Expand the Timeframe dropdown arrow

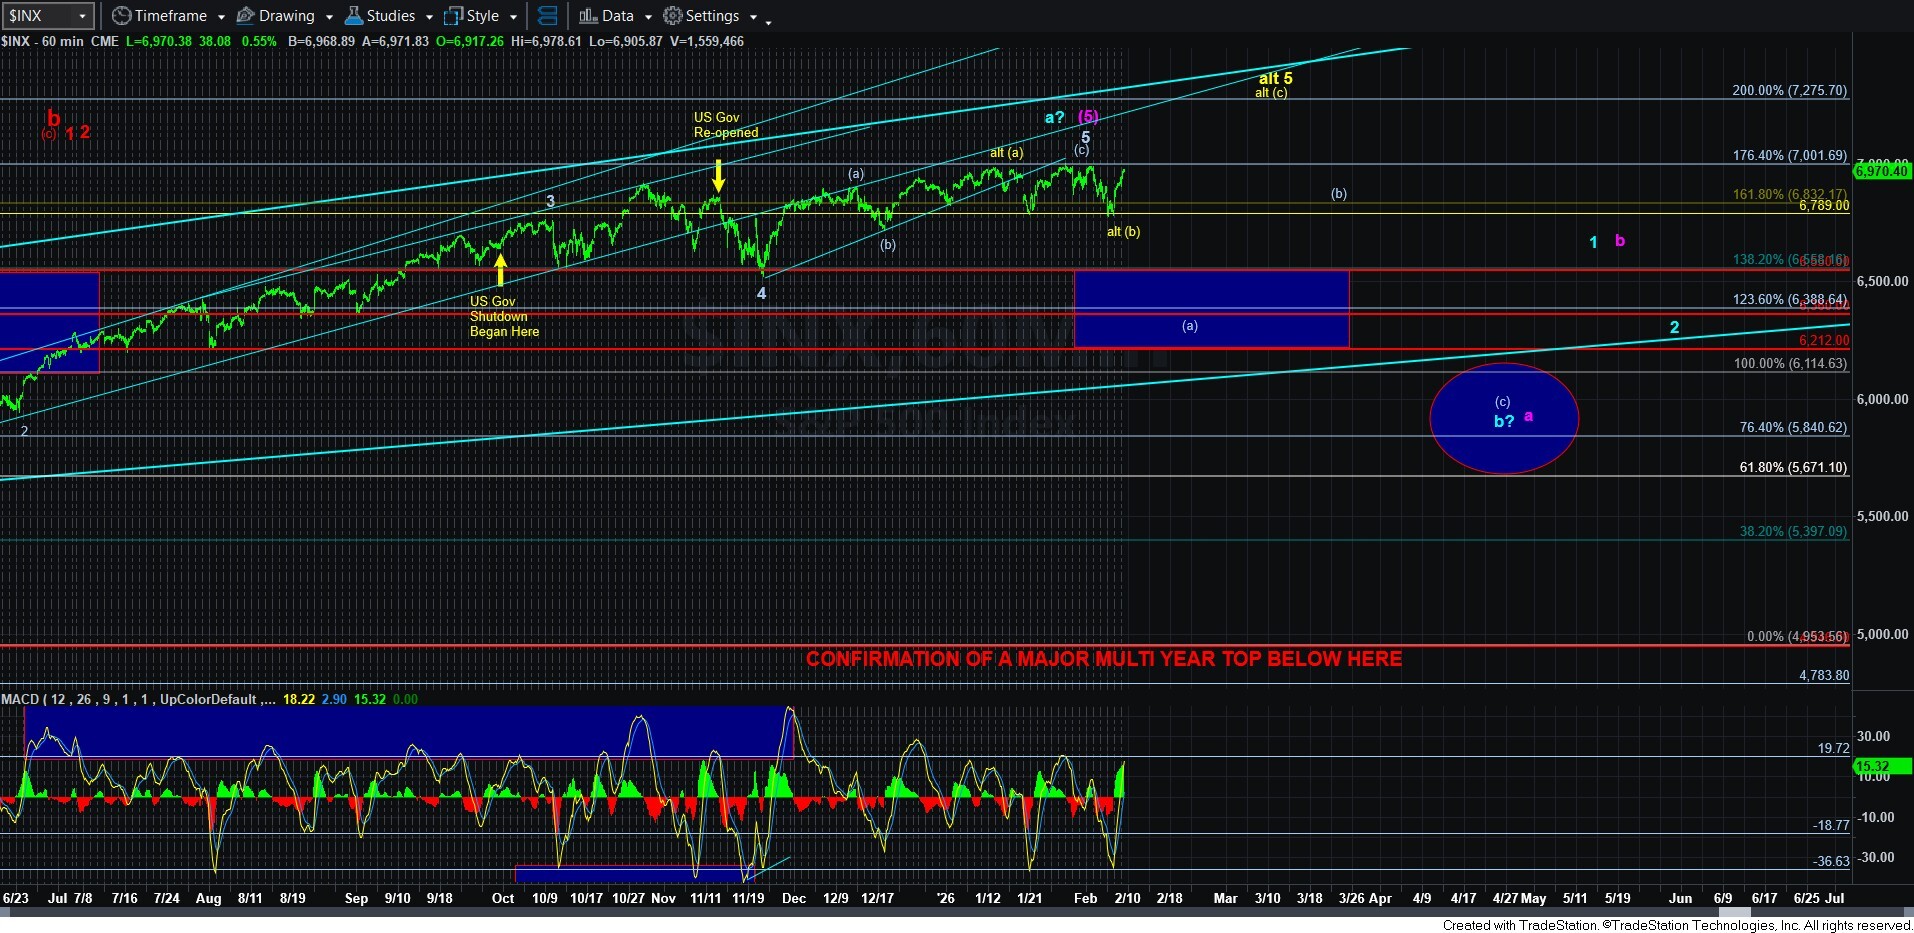[221, 17]
